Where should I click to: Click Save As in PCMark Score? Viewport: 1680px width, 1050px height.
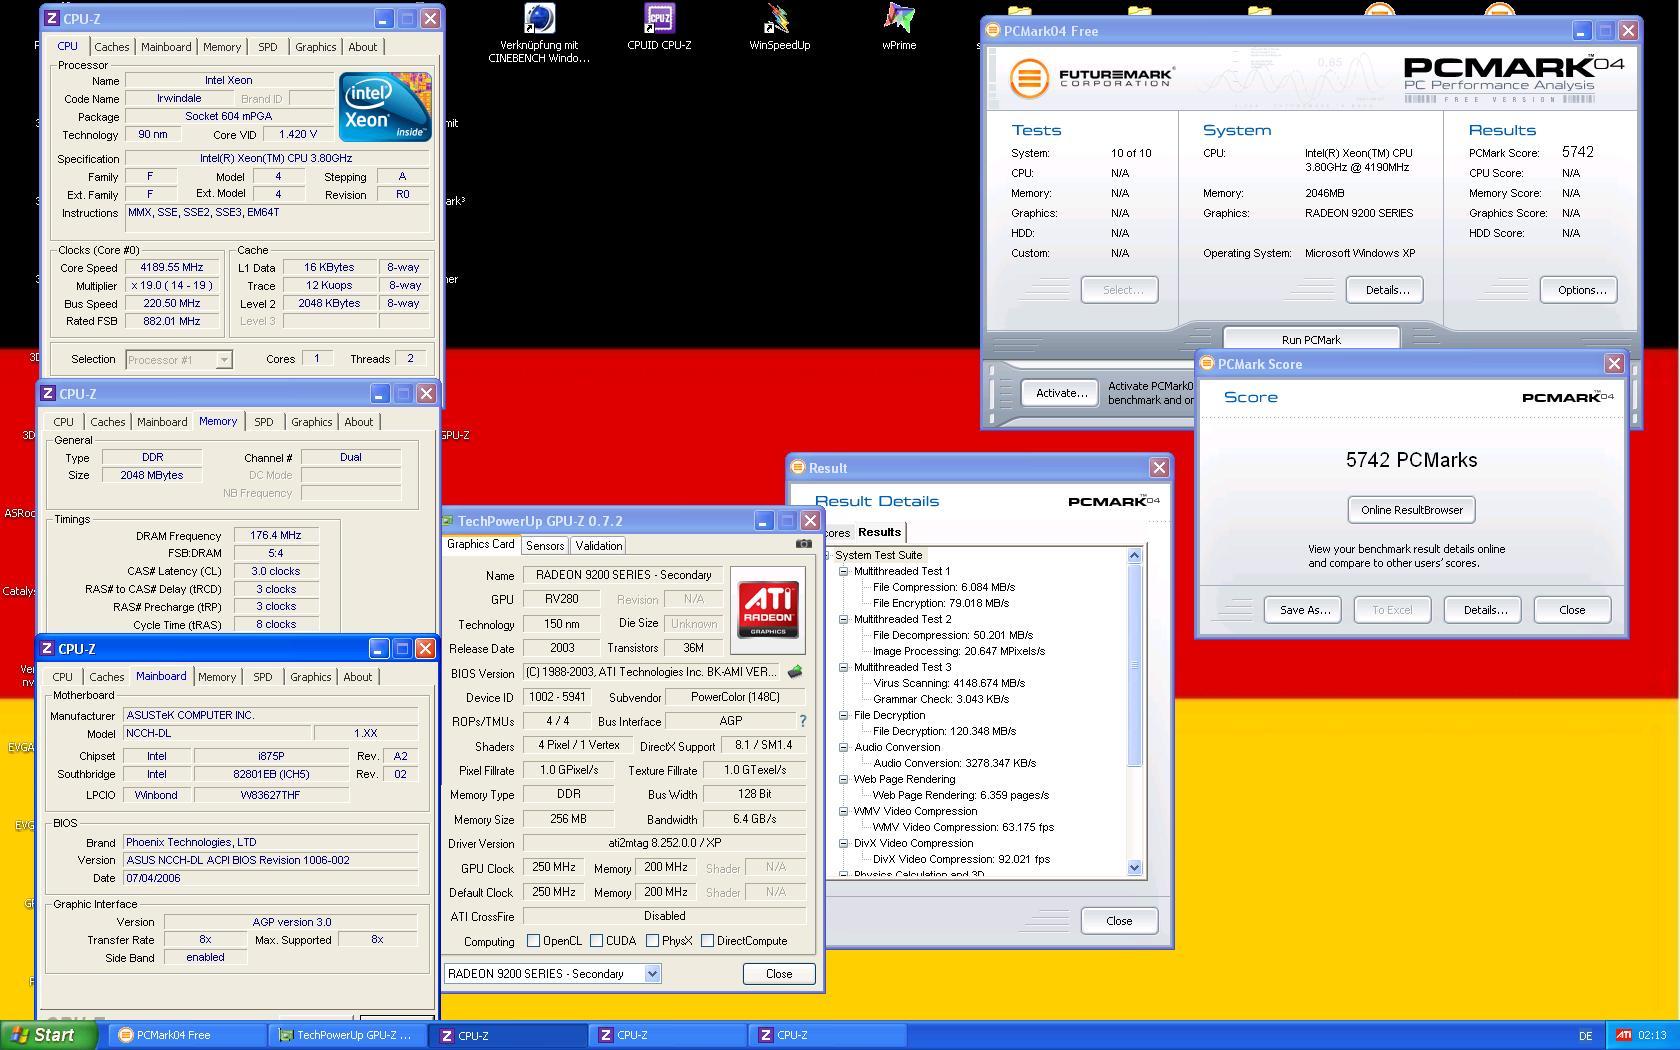pyautogui.click(x=1304, y=610)
